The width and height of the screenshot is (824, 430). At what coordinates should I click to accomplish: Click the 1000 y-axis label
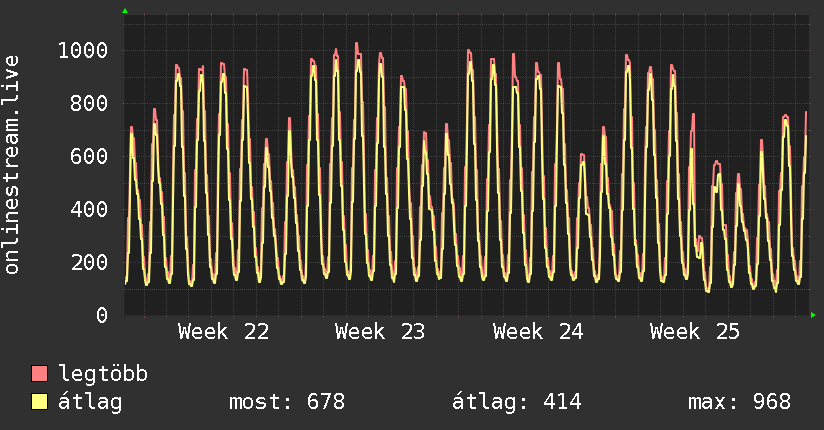tap(83, 51)
